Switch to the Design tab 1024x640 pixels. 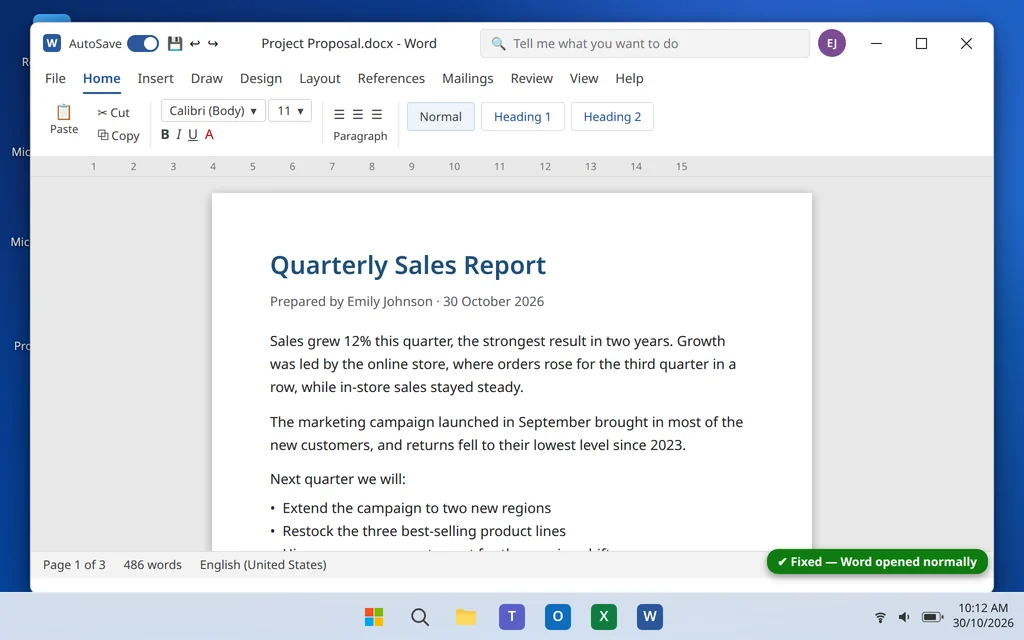coord(261,78)
